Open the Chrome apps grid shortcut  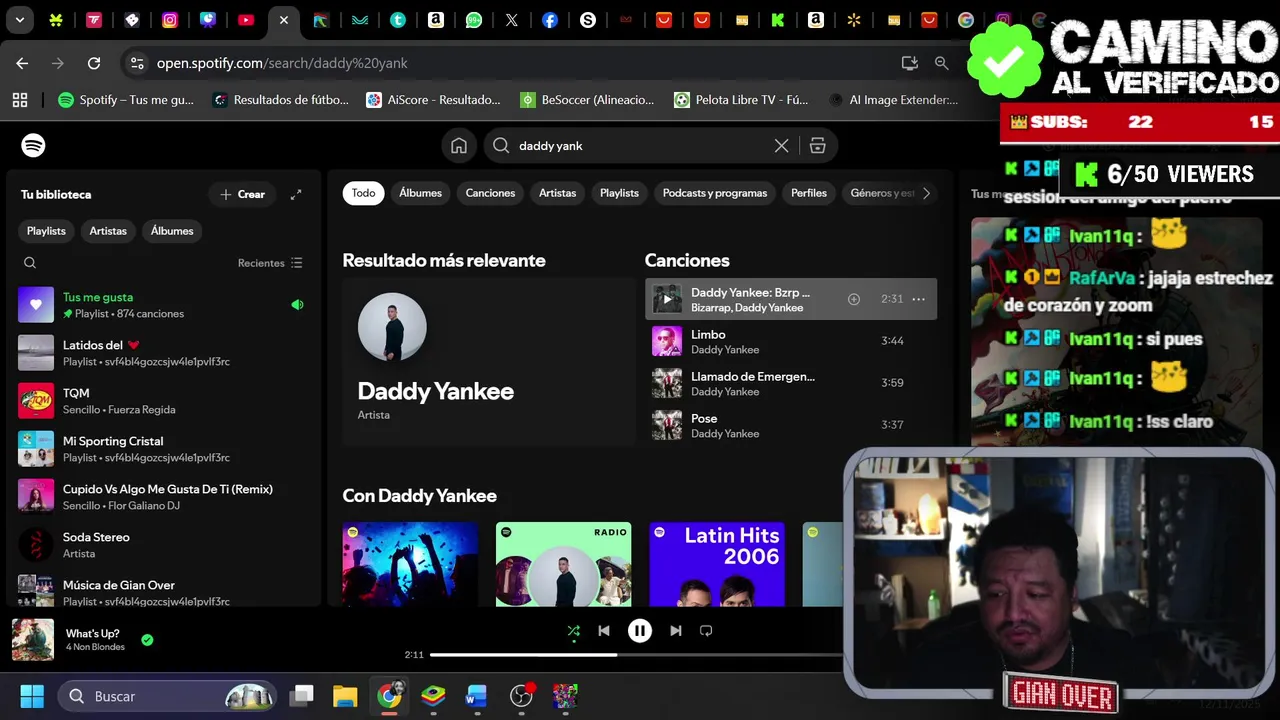pyautogui.click(x=20, y=100)
